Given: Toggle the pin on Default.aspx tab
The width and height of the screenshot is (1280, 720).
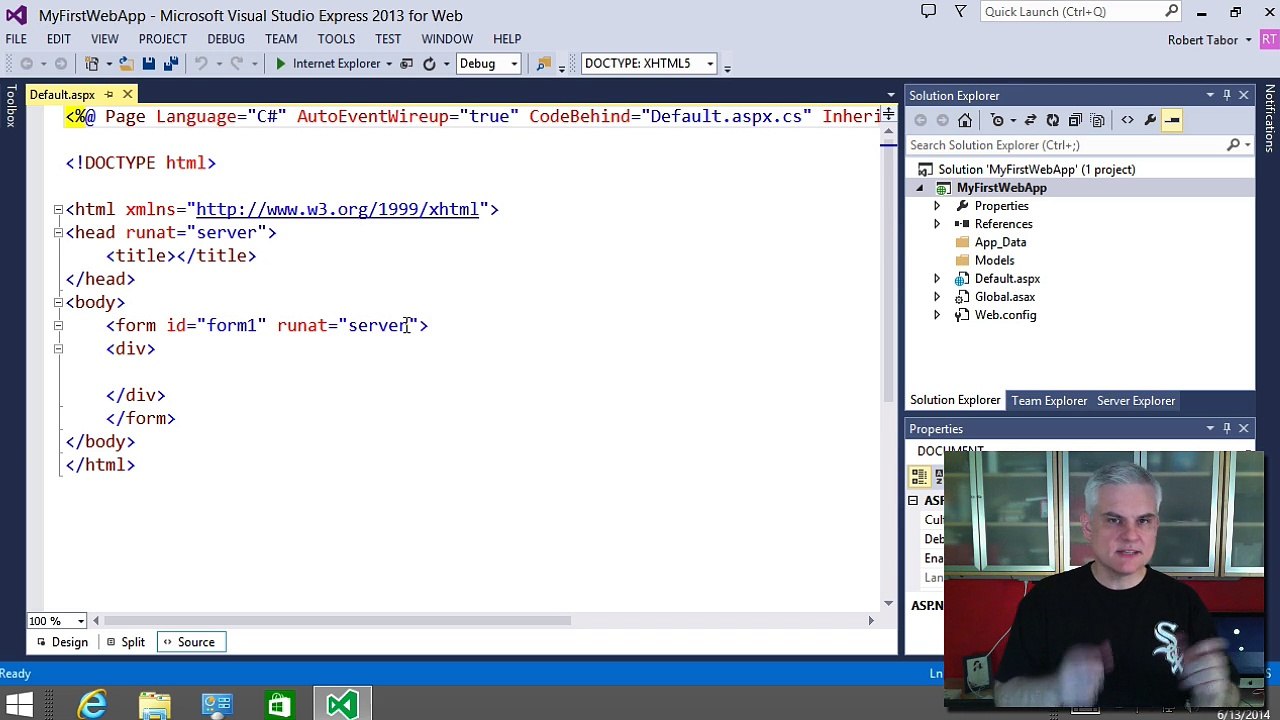Looking at the screenshot, I should (109, 95).
